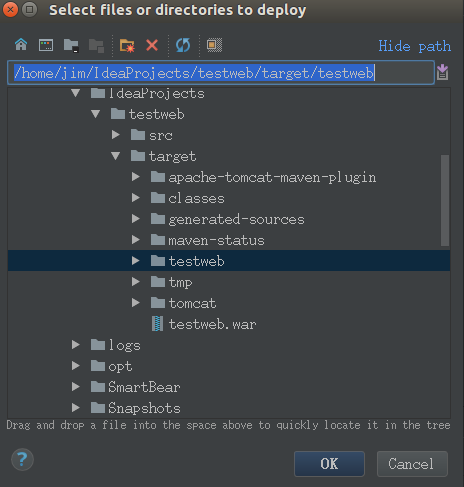Screen dimensions: 464x487
Task: Go to the Home directory icon
Action: click(21, 45)
